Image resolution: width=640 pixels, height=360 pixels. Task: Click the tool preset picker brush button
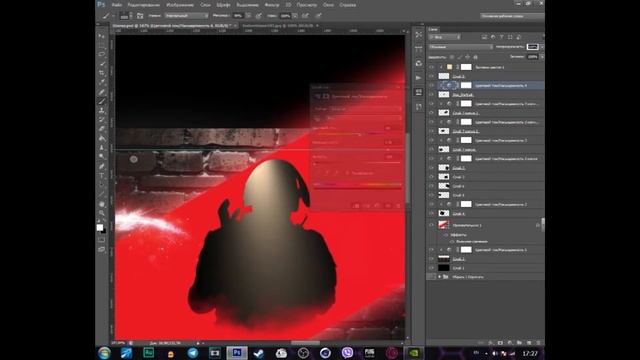coord(106,16)
